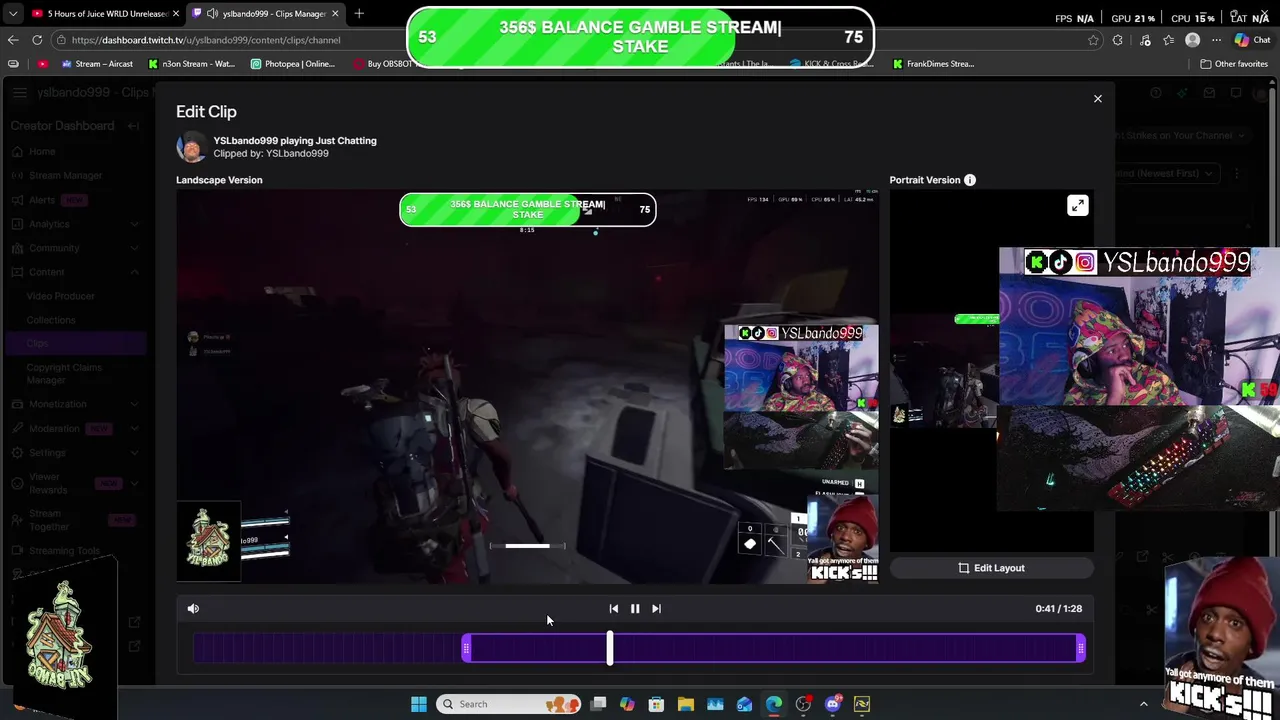Viewport: 1280px width, 720px height.
Task: Show hidden system tray icons
Action: [x=1144, y=704]
